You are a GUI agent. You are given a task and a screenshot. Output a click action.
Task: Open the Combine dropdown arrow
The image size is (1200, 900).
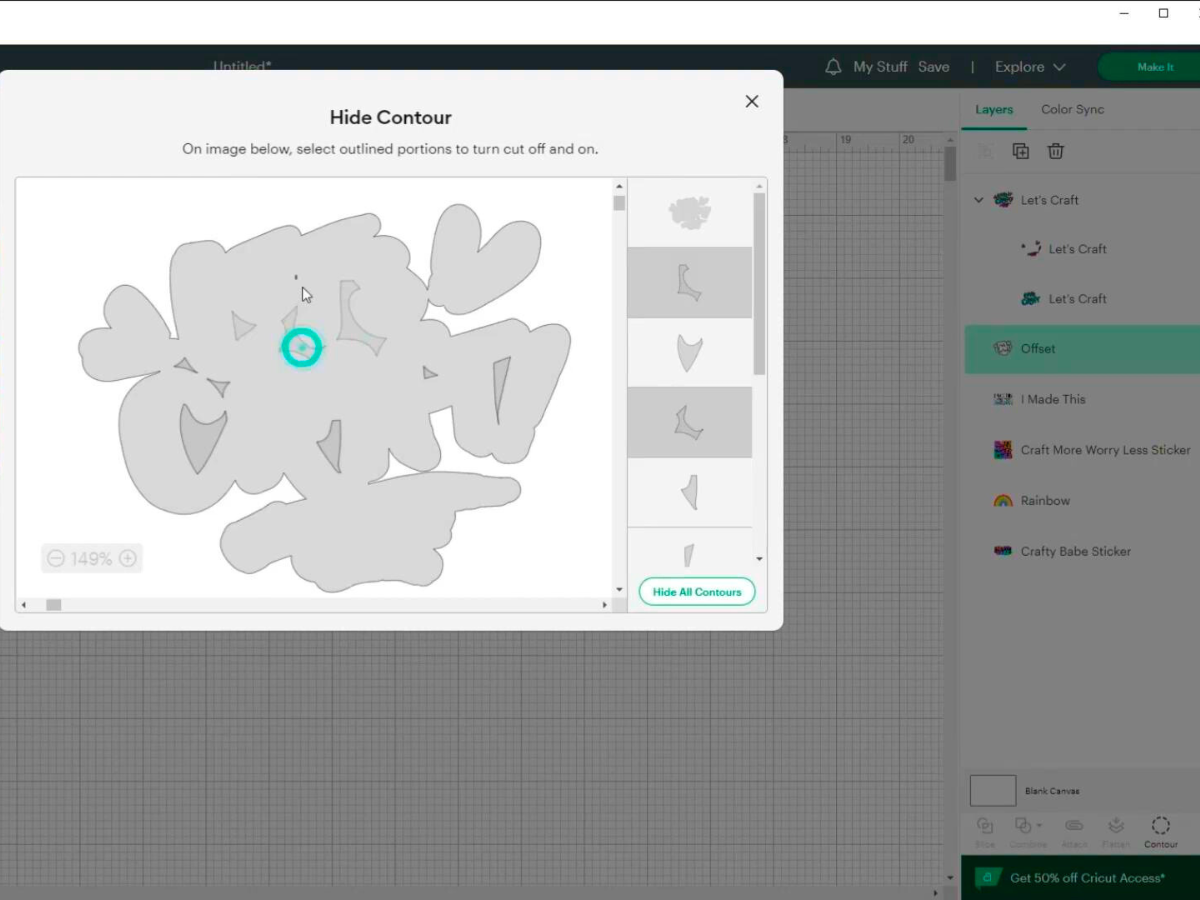point(1039,826)
